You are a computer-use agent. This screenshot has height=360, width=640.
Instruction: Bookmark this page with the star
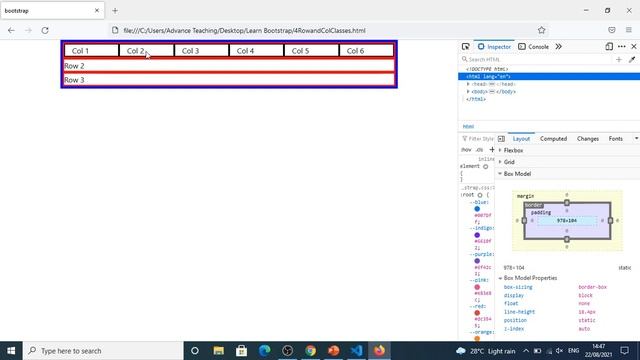542,30
